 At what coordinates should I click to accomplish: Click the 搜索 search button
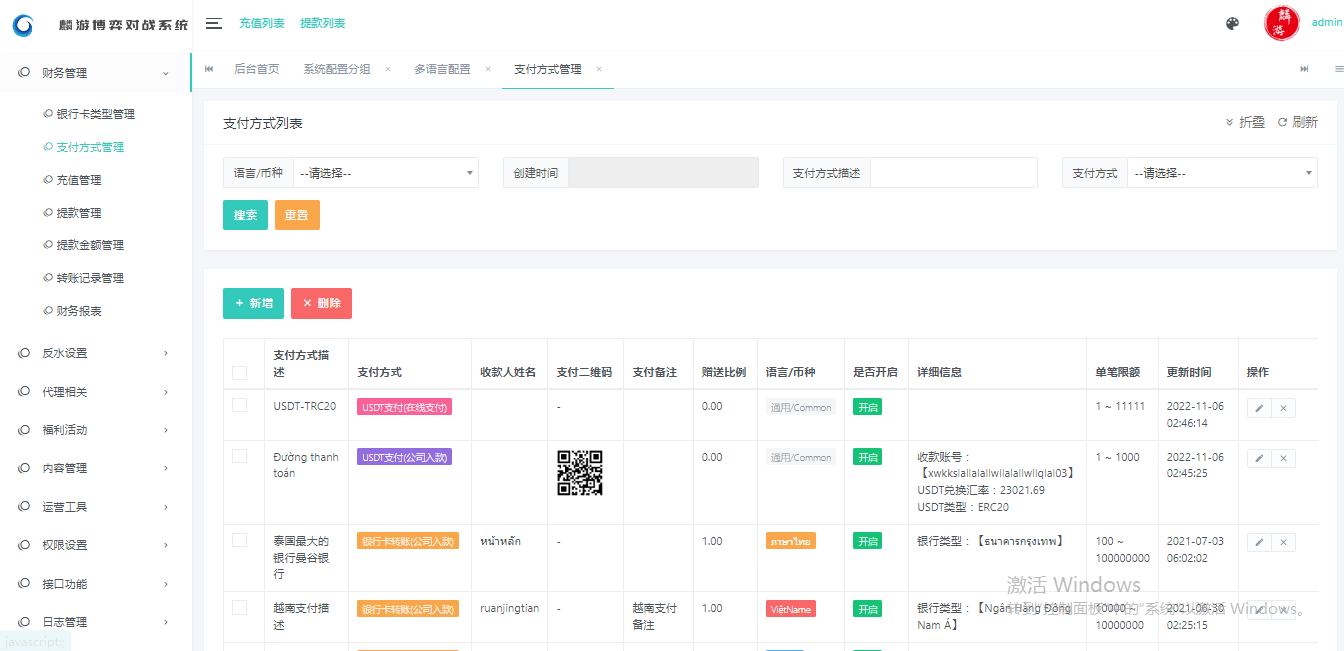tap(245, 215)
